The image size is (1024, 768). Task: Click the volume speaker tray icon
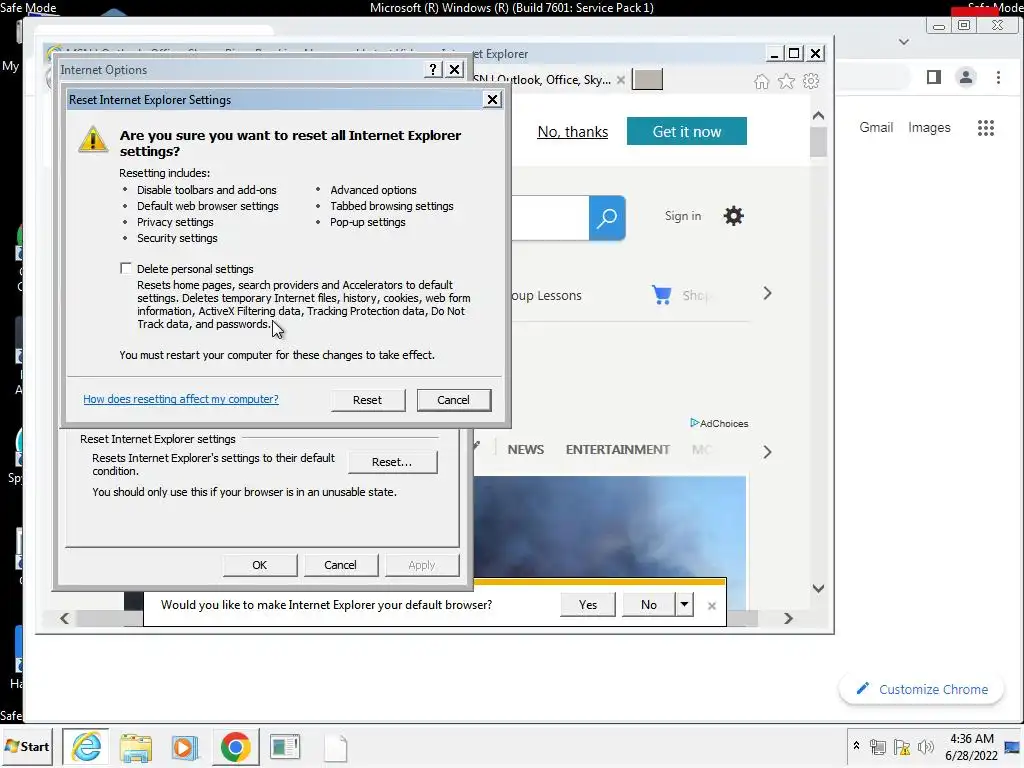925,746
